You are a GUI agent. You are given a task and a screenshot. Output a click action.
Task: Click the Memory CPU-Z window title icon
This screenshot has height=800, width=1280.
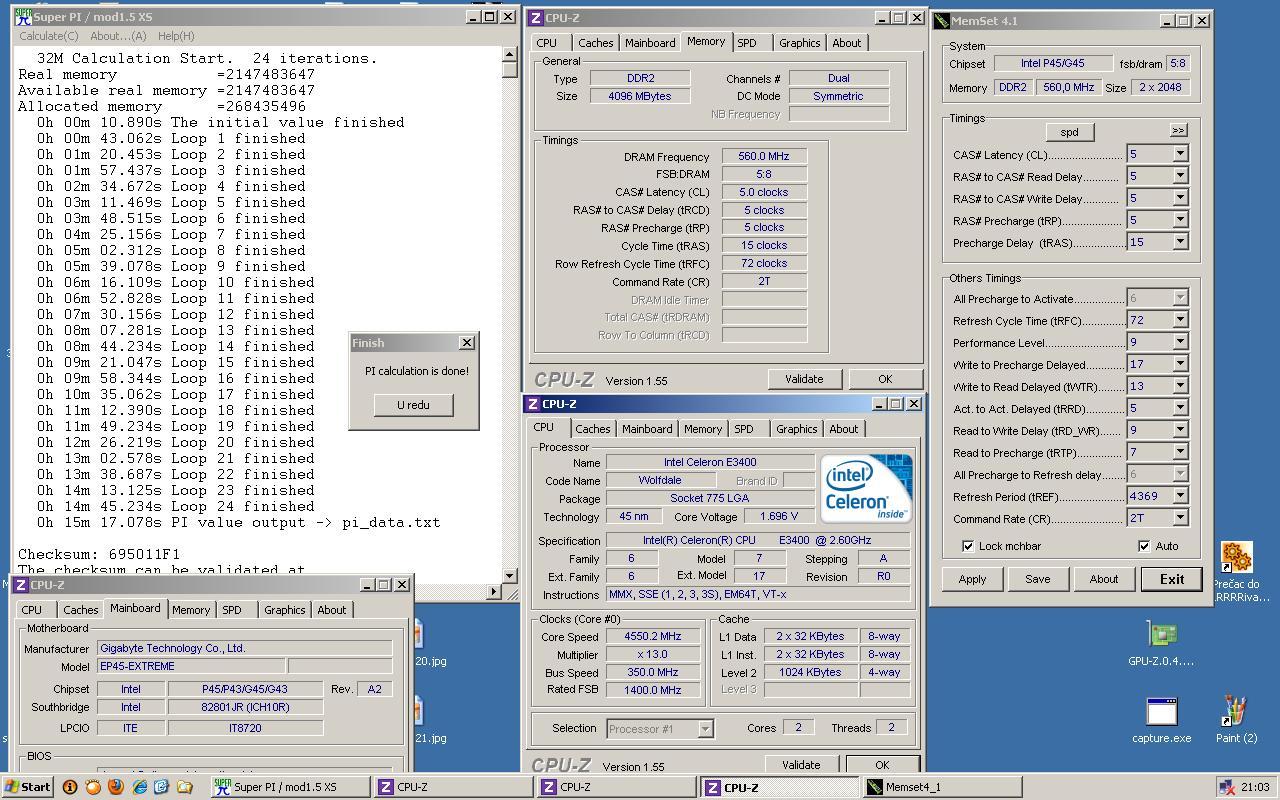point(536,17)
